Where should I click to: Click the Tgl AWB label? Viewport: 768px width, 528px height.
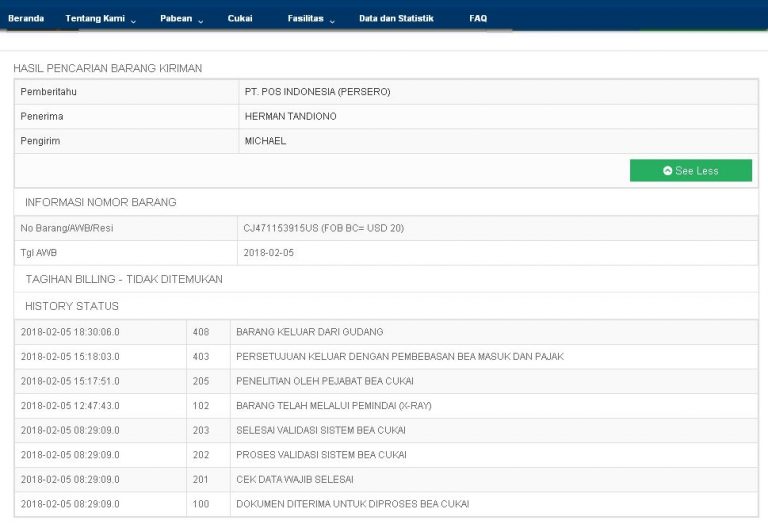39,253
